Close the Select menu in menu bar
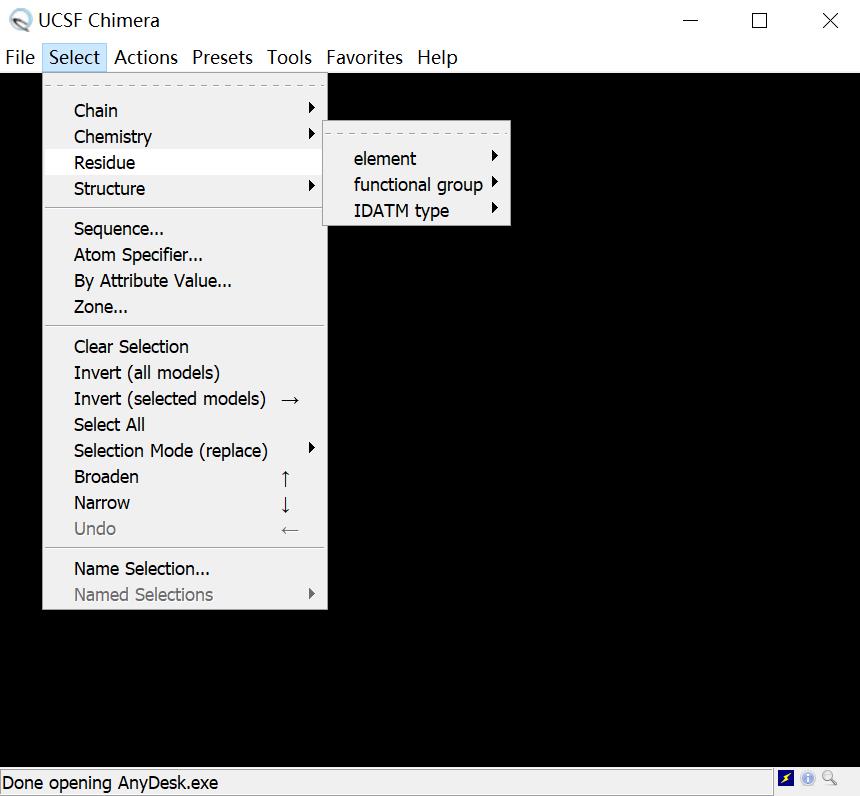This screenshot has width=860, height=796. 75,58
